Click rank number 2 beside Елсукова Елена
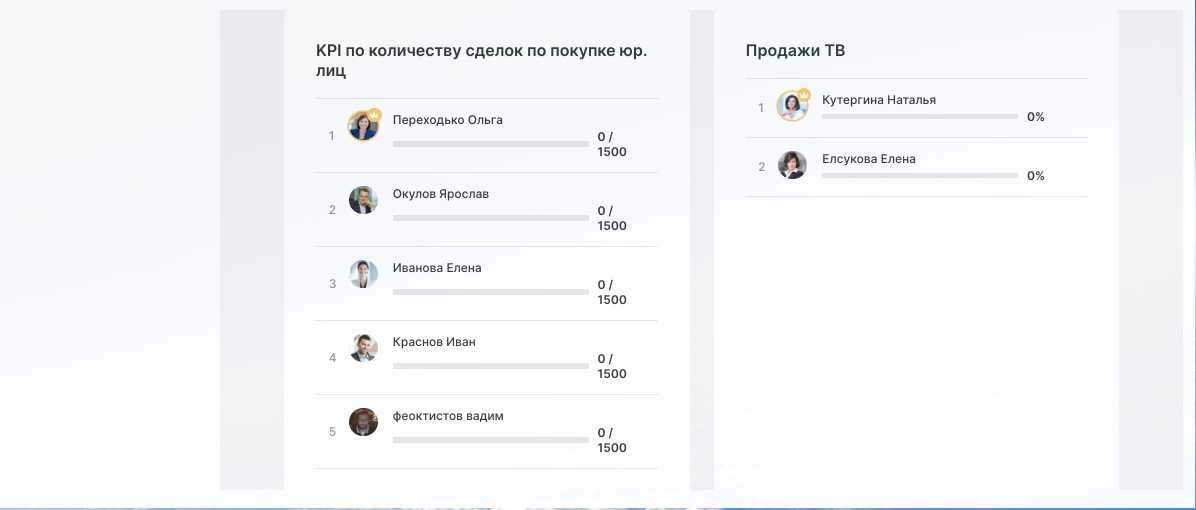 tap(761, 167)
